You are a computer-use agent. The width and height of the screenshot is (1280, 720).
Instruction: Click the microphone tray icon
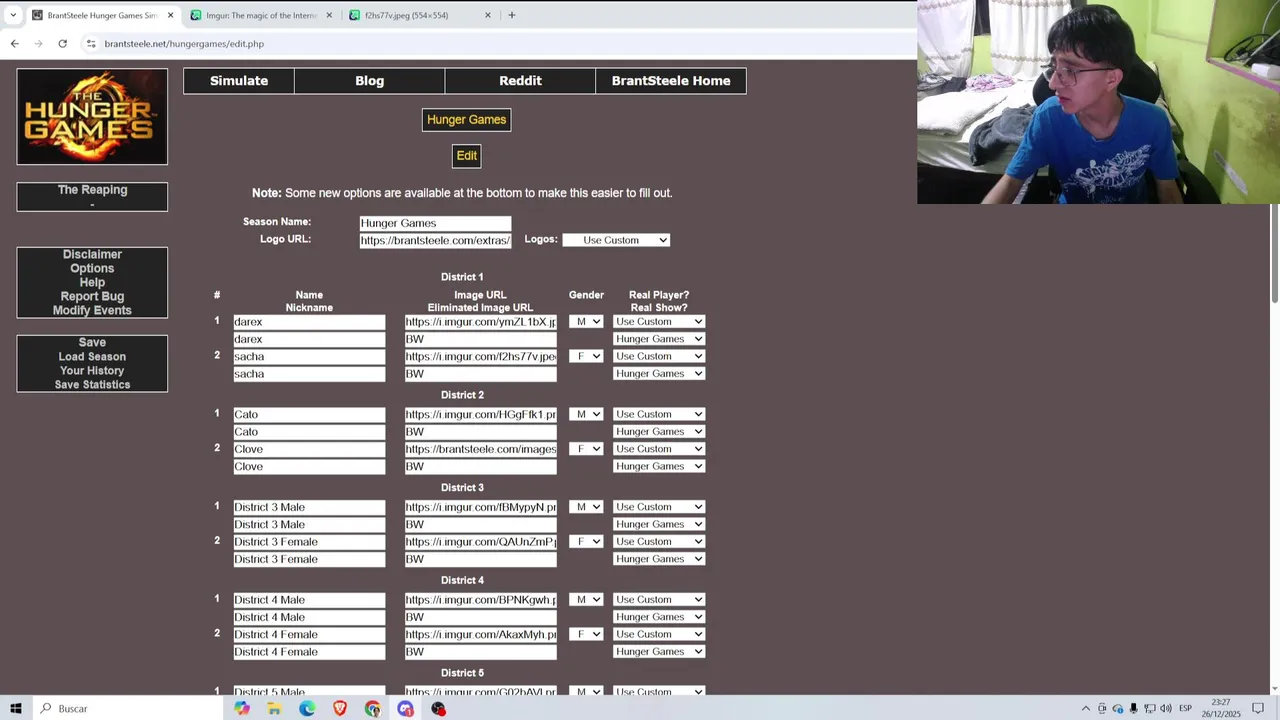[x=1134, y=708]
